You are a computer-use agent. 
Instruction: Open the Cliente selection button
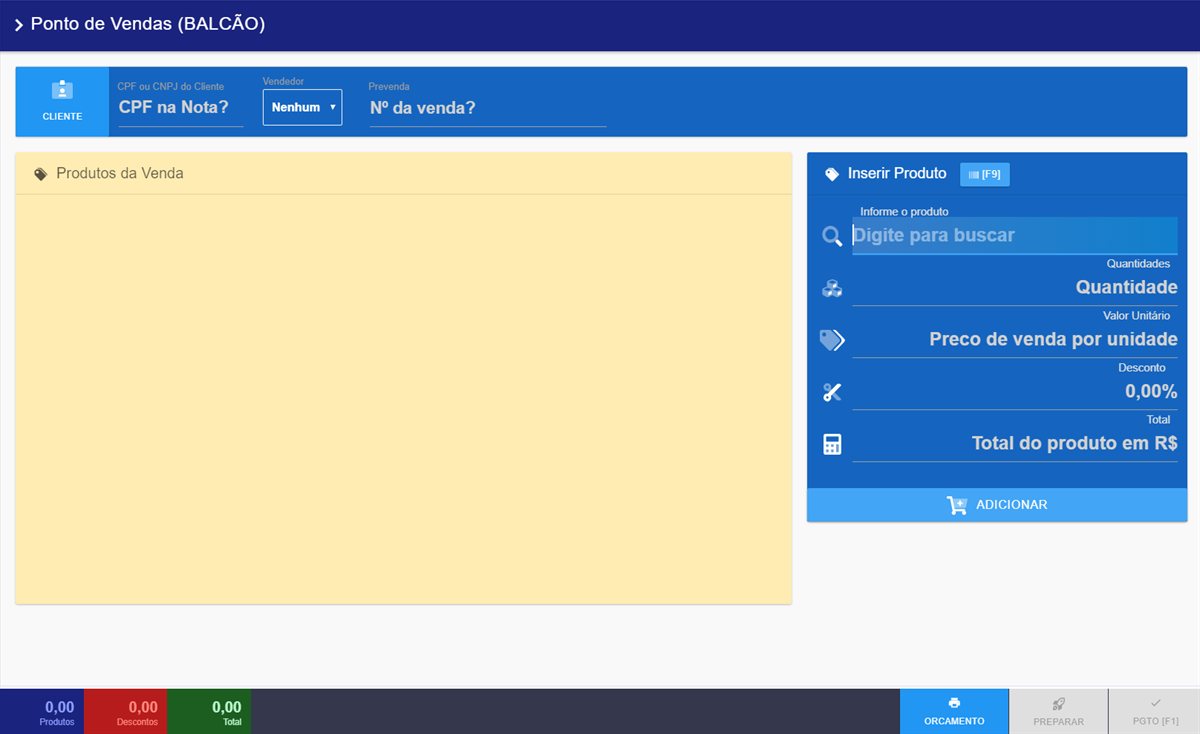pos(62,102)
